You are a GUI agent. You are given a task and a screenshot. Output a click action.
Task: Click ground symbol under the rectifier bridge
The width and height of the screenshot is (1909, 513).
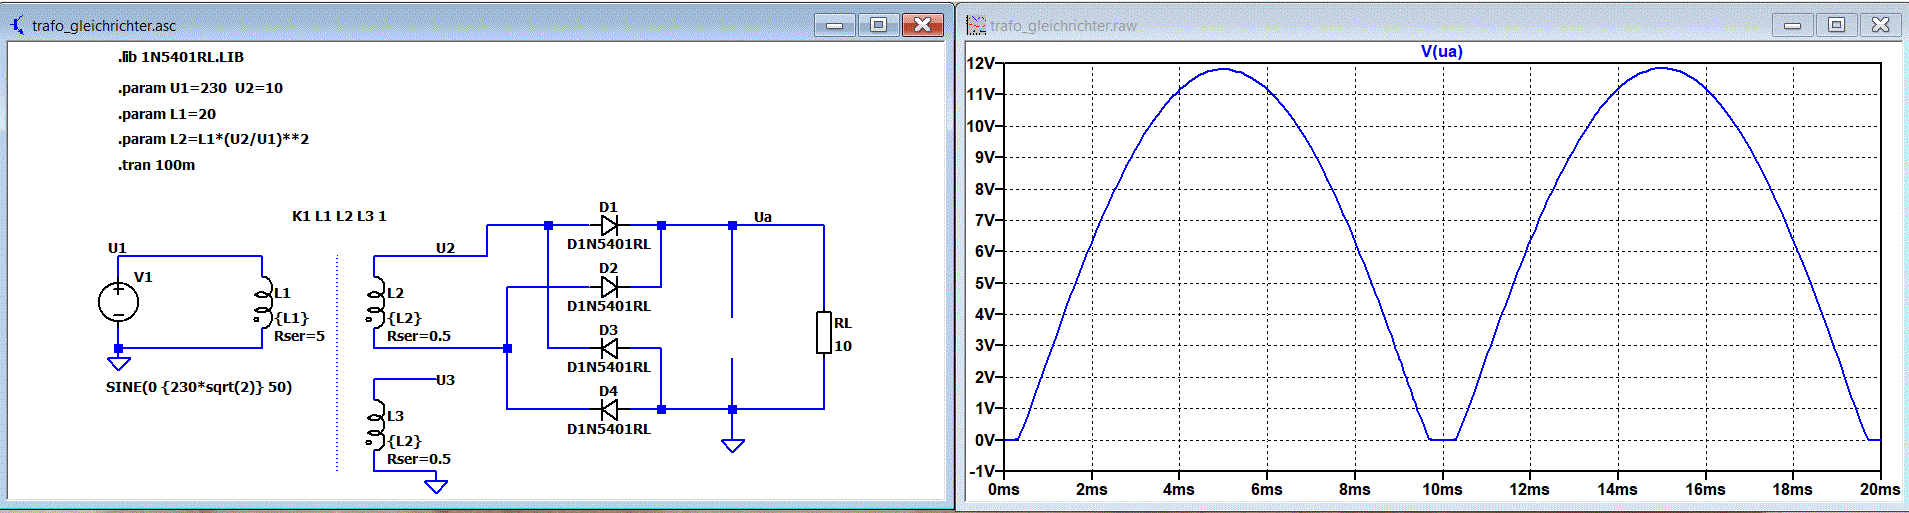point(733,445)
